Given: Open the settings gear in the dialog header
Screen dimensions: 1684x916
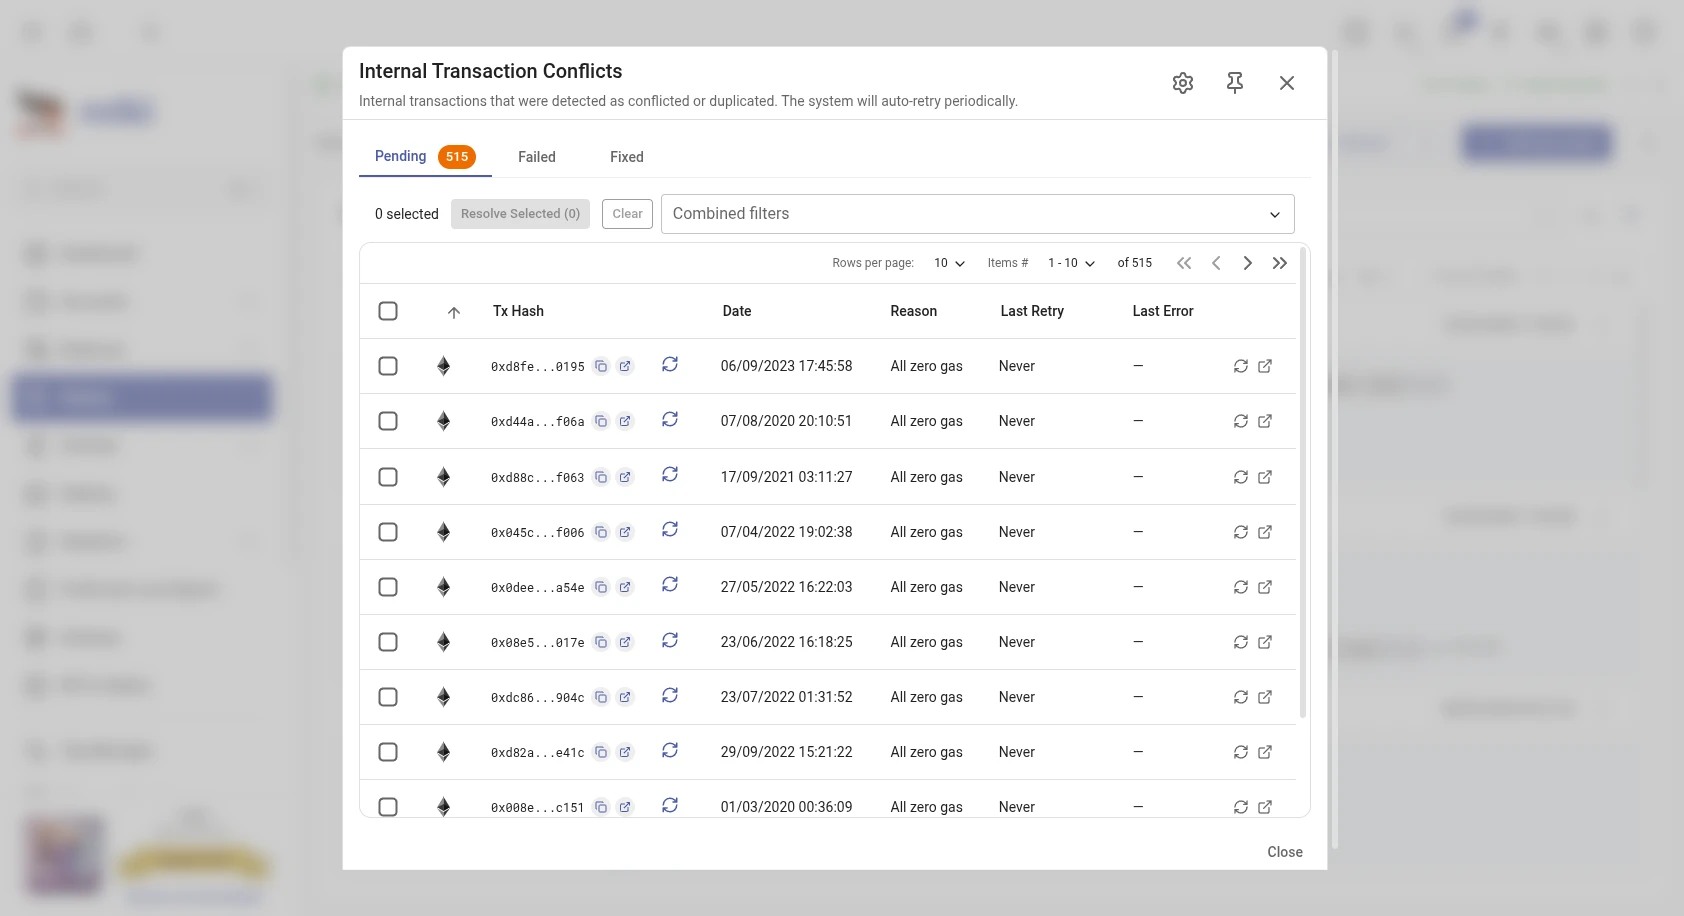Looking at the screenshot, I should [1183, 83].
